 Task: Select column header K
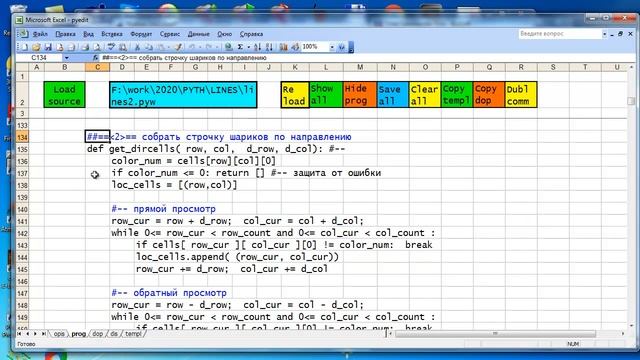(x=295, y=67)
